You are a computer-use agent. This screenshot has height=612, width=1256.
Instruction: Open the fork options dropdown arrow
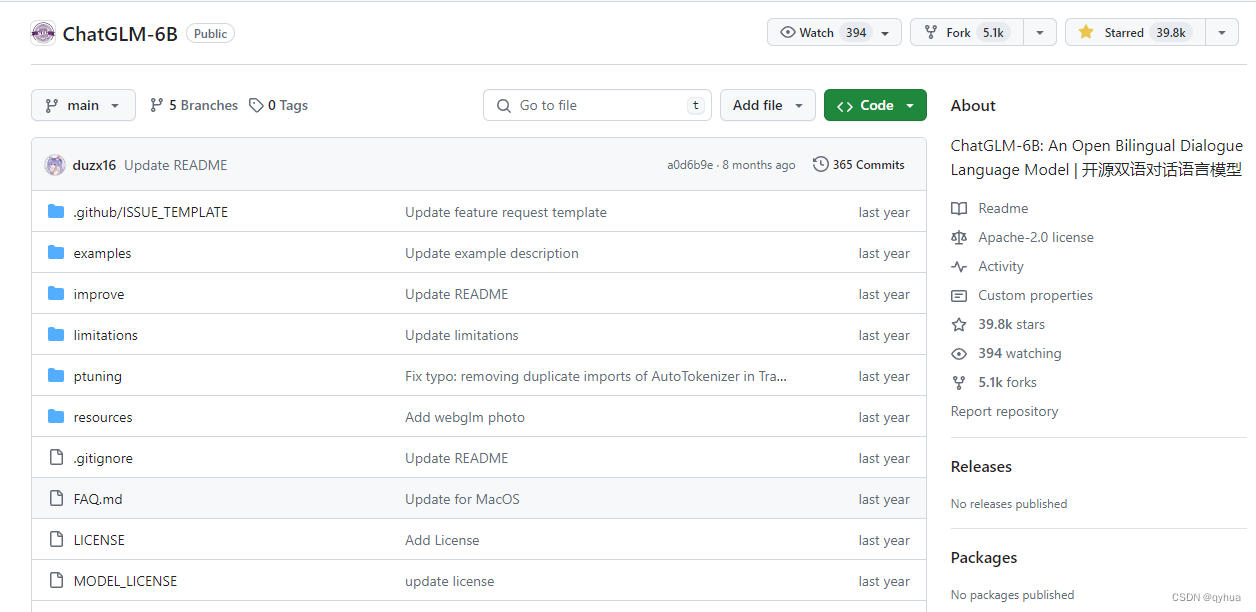(x=1040, y=32)
